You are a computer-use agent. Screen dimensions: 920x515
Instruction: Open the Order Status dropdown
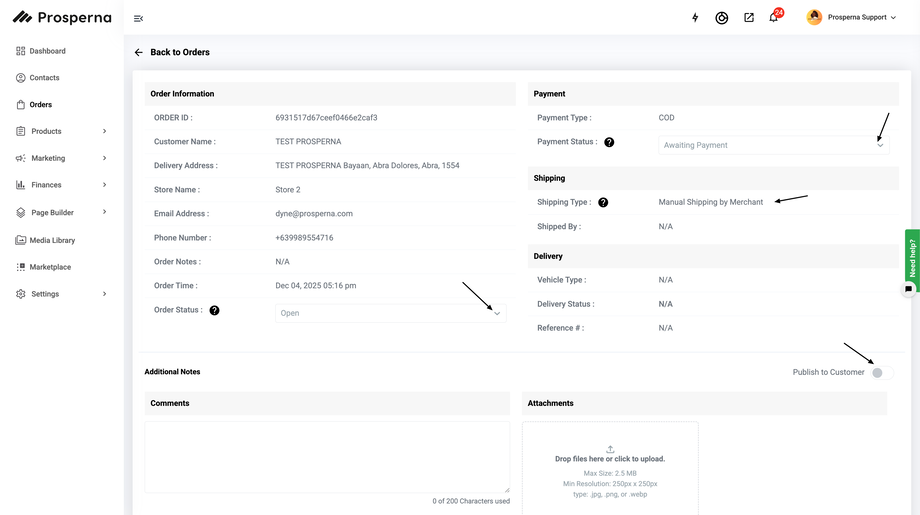point(390,313)
